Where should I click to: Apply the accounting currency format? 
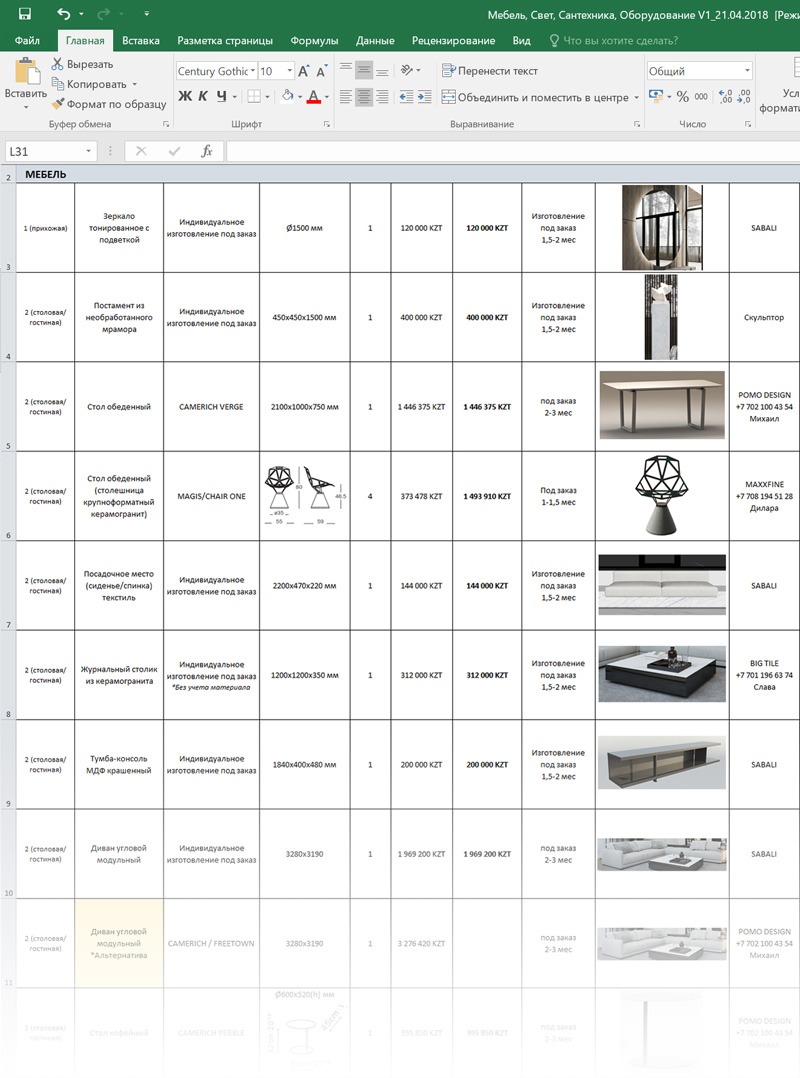656,96
